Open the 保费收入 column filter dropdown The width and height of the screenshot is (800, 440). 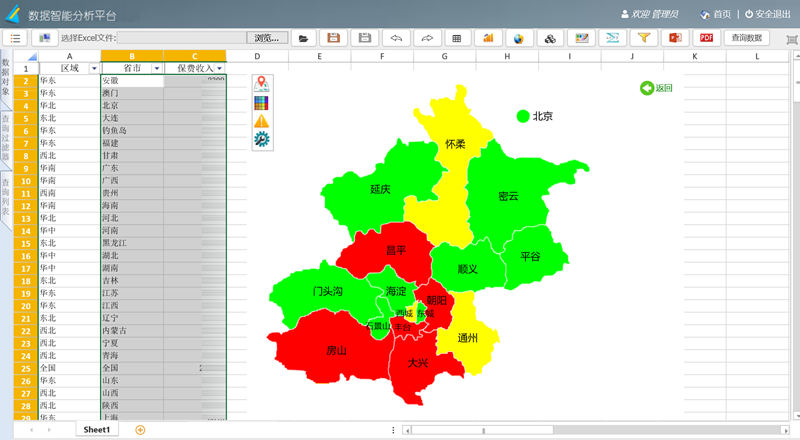point(220,68)
